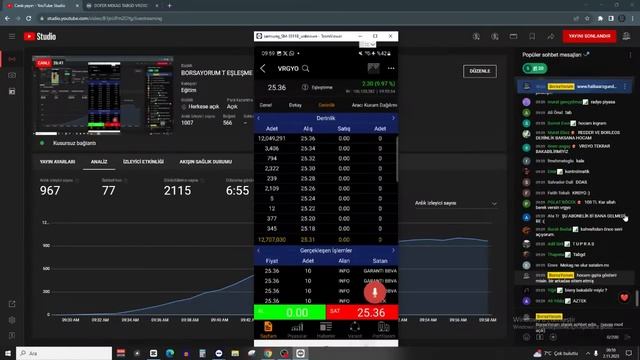
Task: Click the red microphone floating button
Action: [x=374, y=292]
